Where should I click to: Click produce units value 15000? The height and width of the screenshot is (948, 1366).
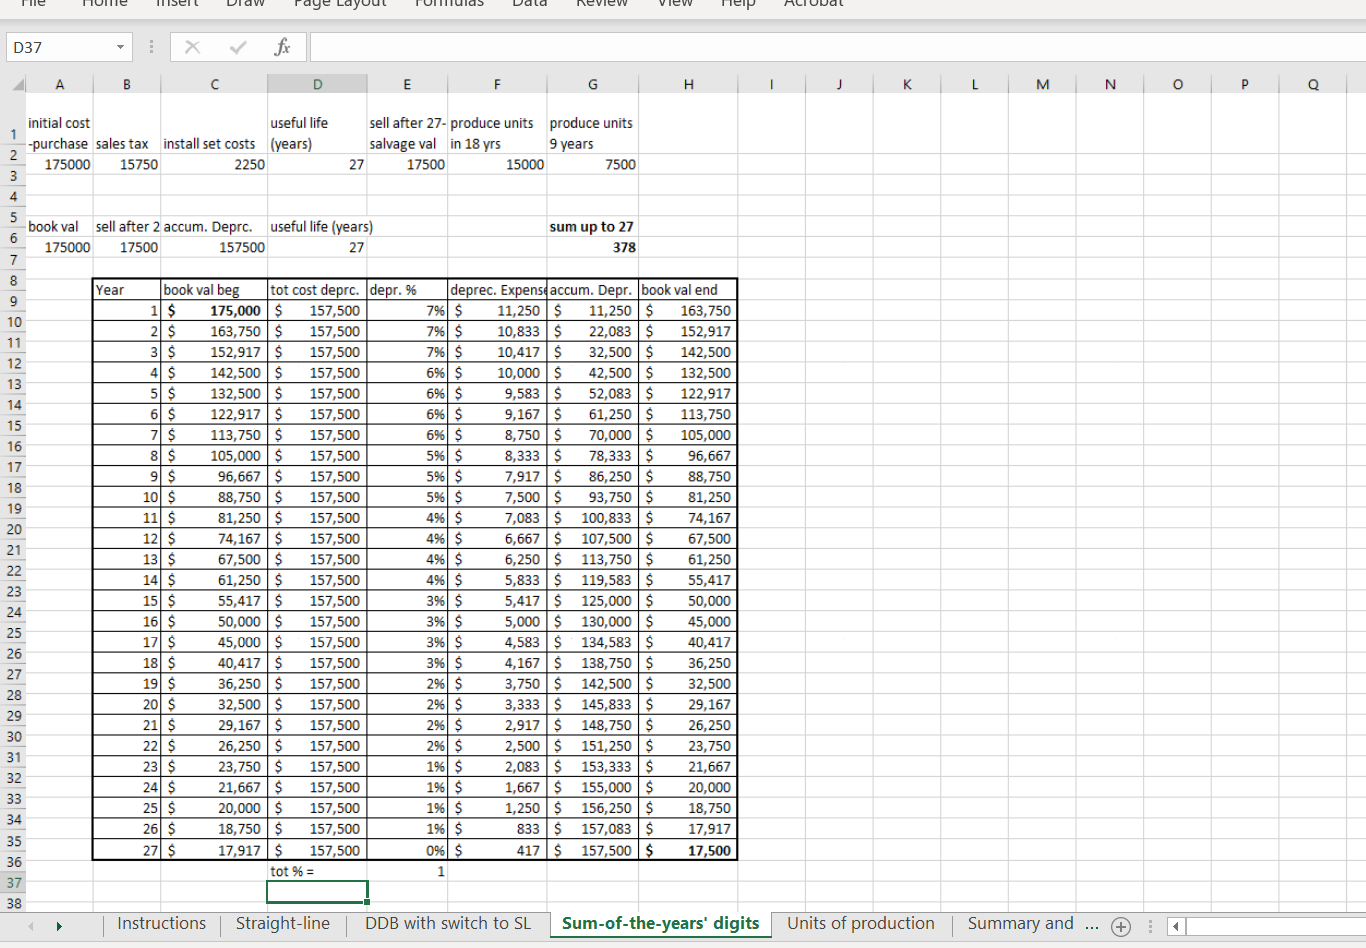497,164
